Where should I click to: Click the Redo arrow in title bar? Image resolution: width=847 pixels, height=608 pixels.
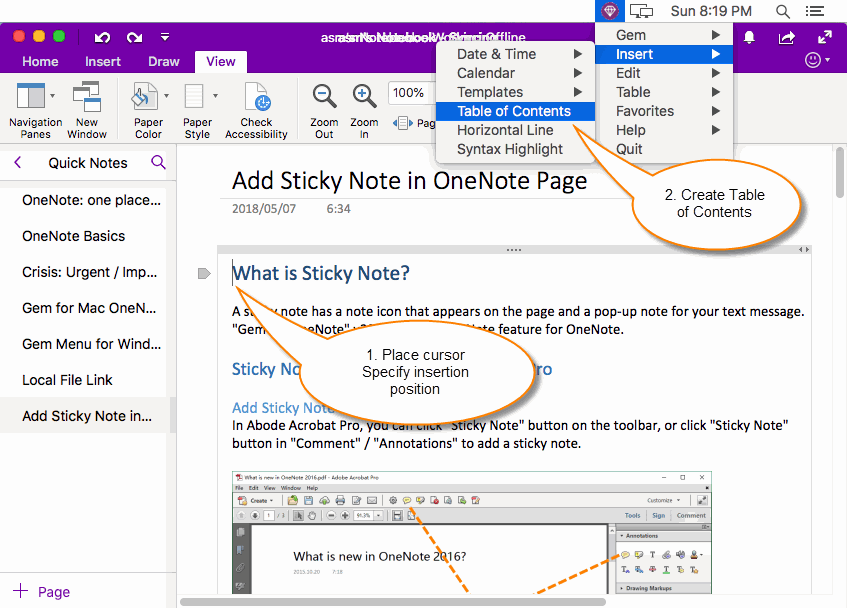click(134, 37)
